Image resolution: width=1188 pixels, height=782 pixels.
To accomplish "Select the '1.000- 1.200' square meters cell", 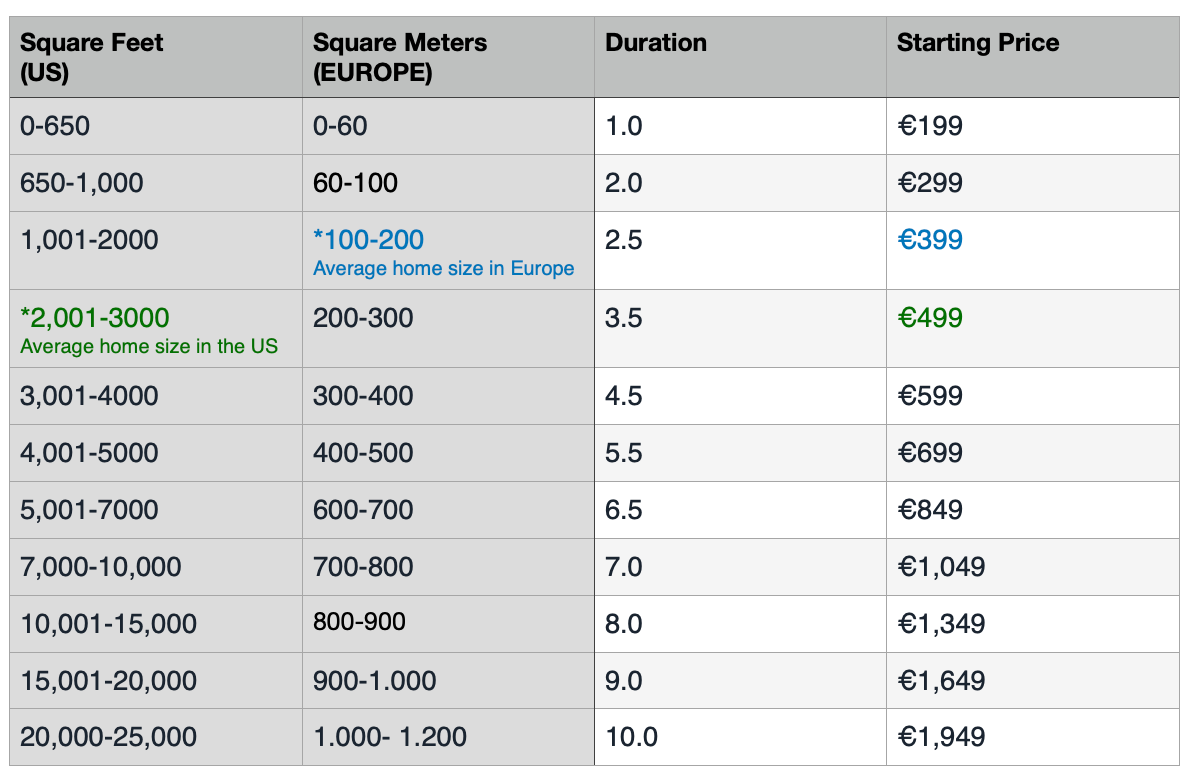I will pyautogui.click(x=449, y=737).
